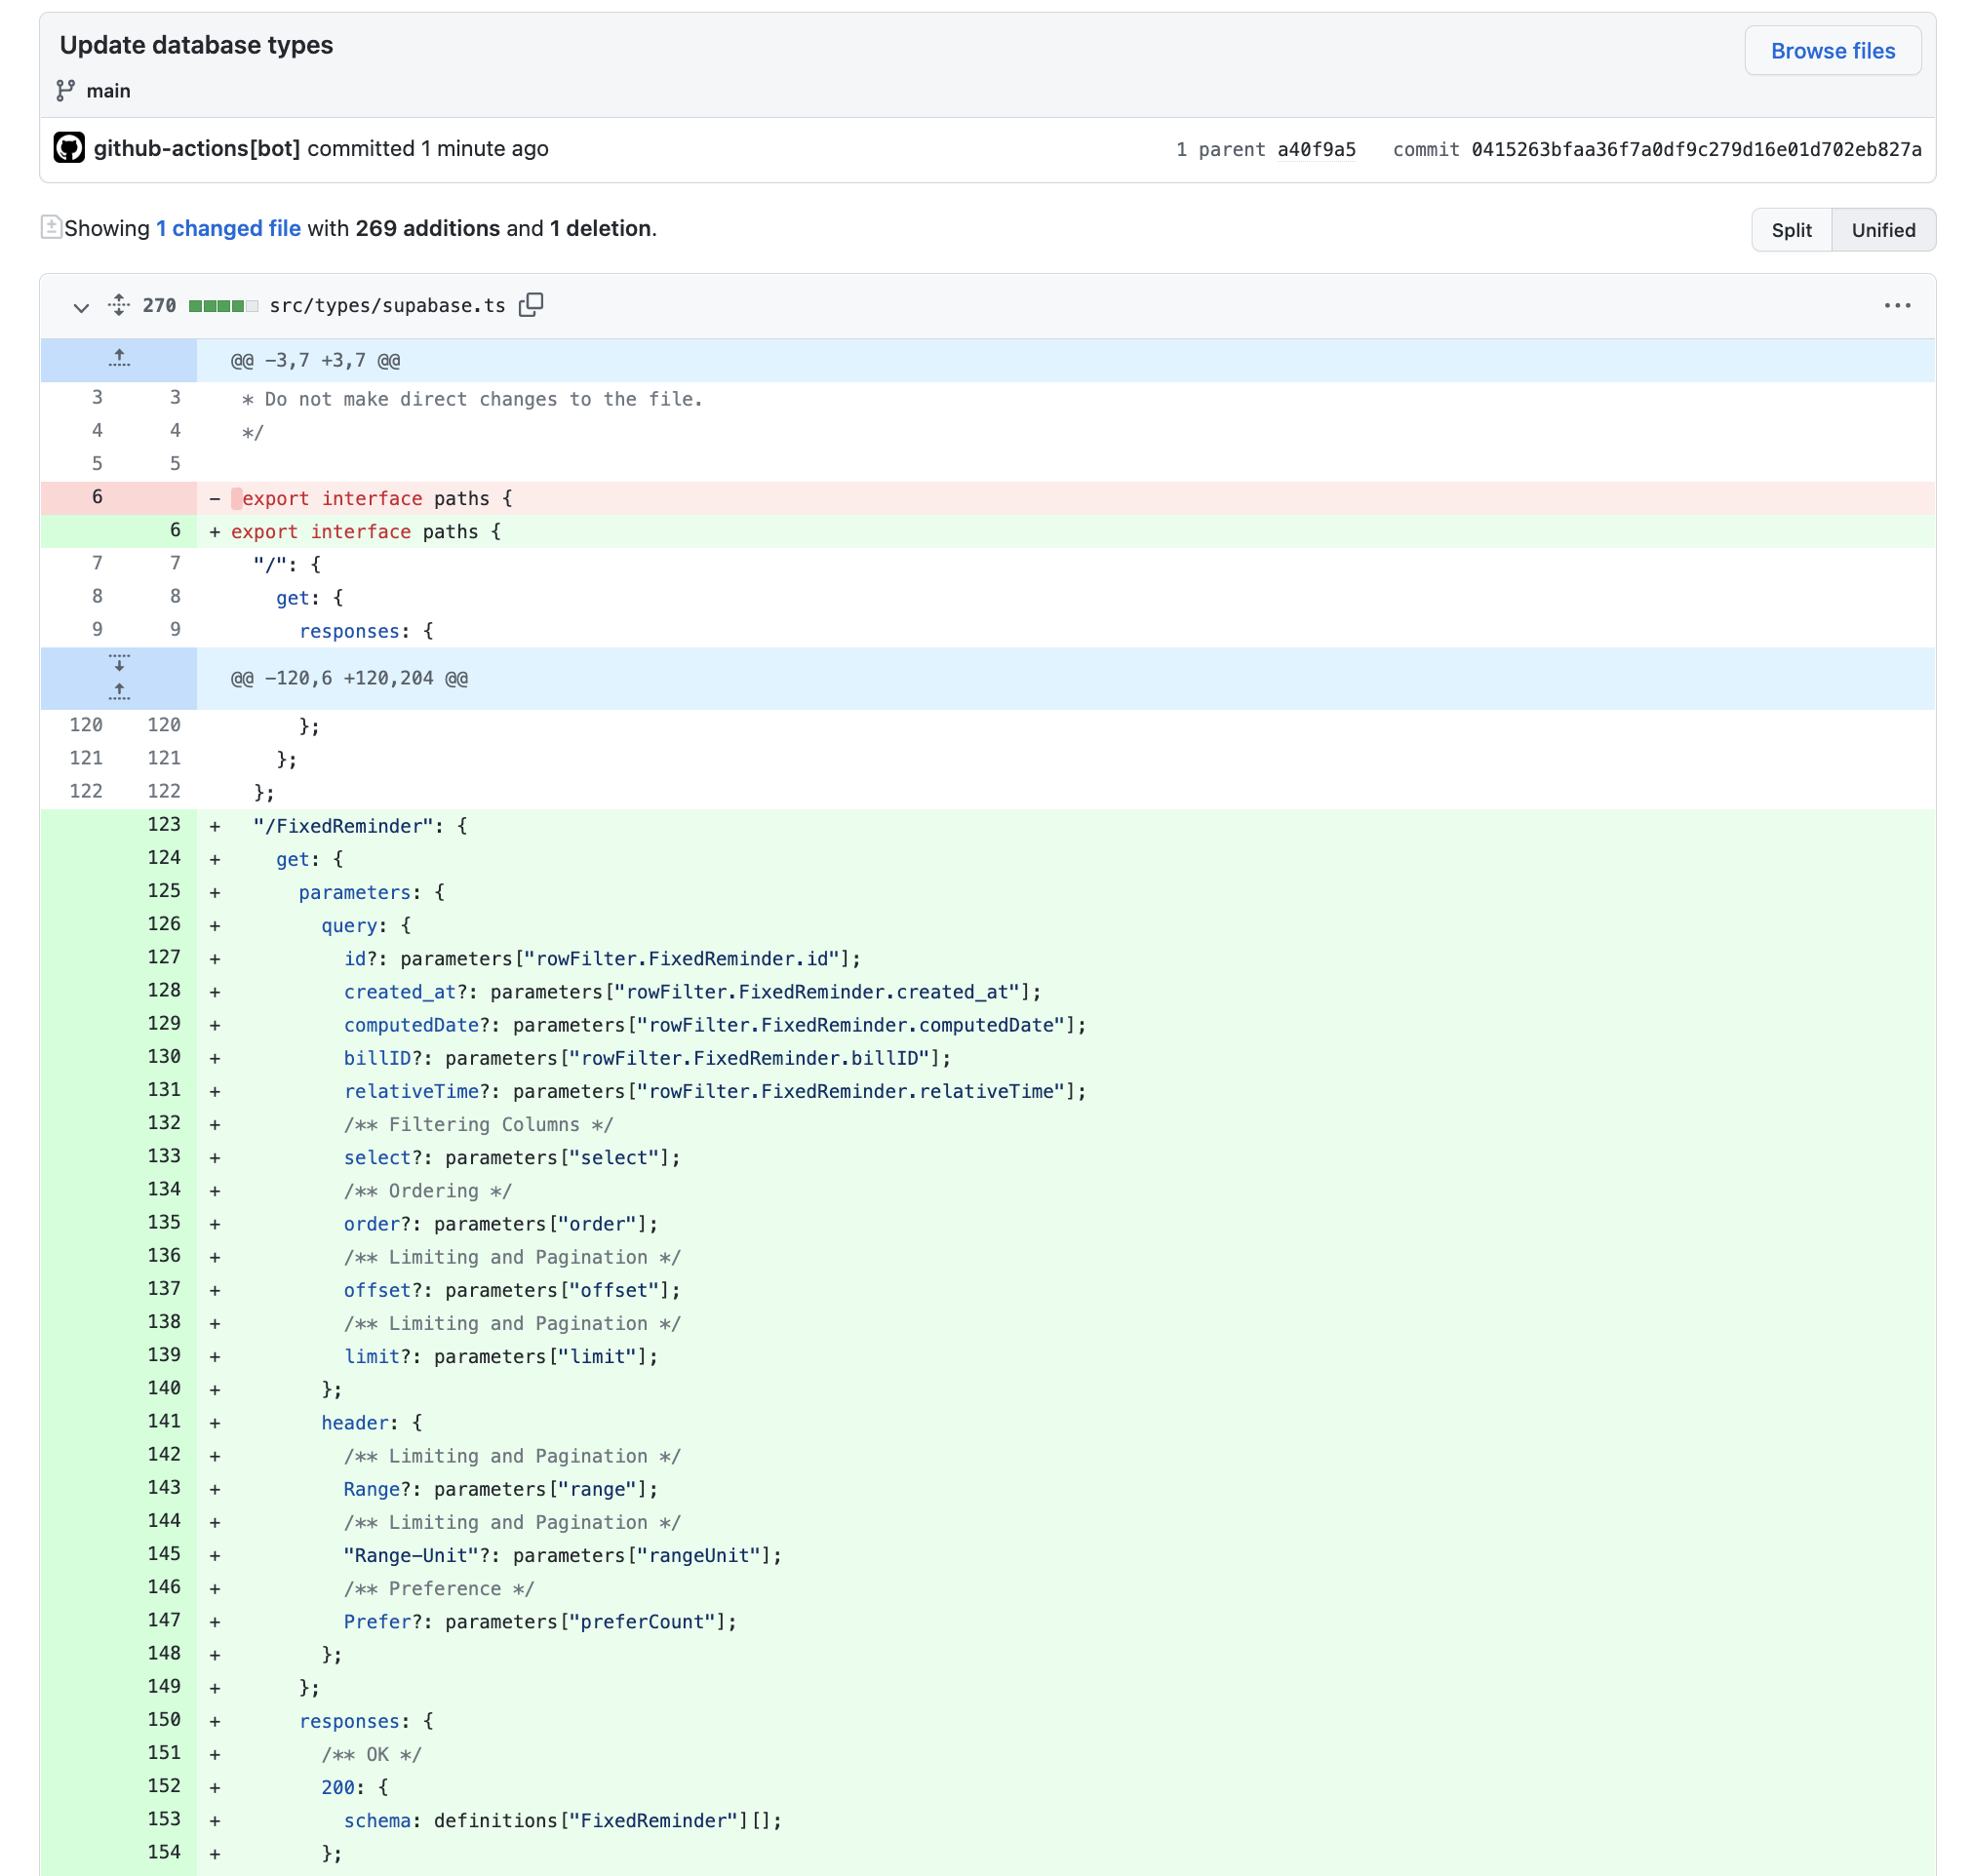
Task: Expand hidden lines upward at the 120,204 hunk
Action: click(x=119, y=690)
